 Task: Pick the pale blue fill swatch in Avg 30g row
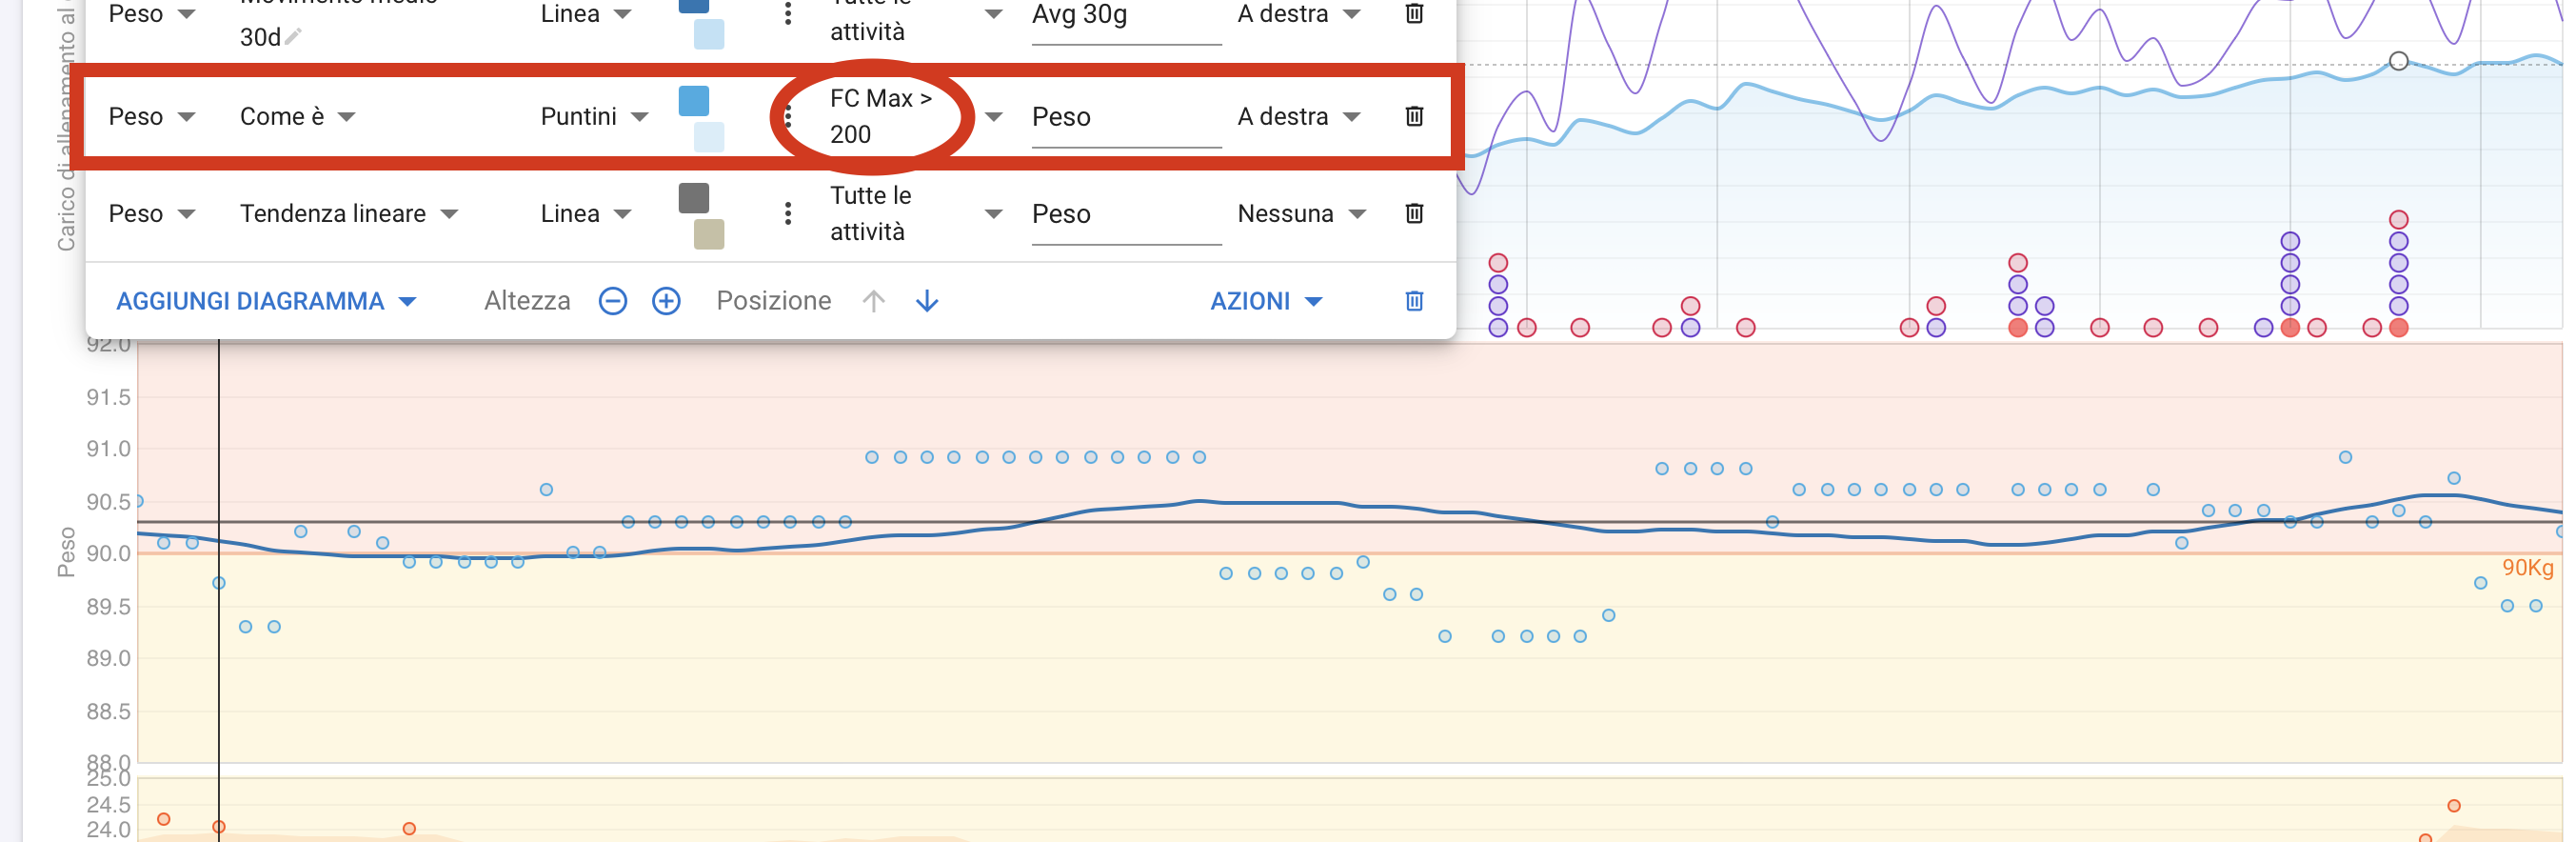point(709,35)
